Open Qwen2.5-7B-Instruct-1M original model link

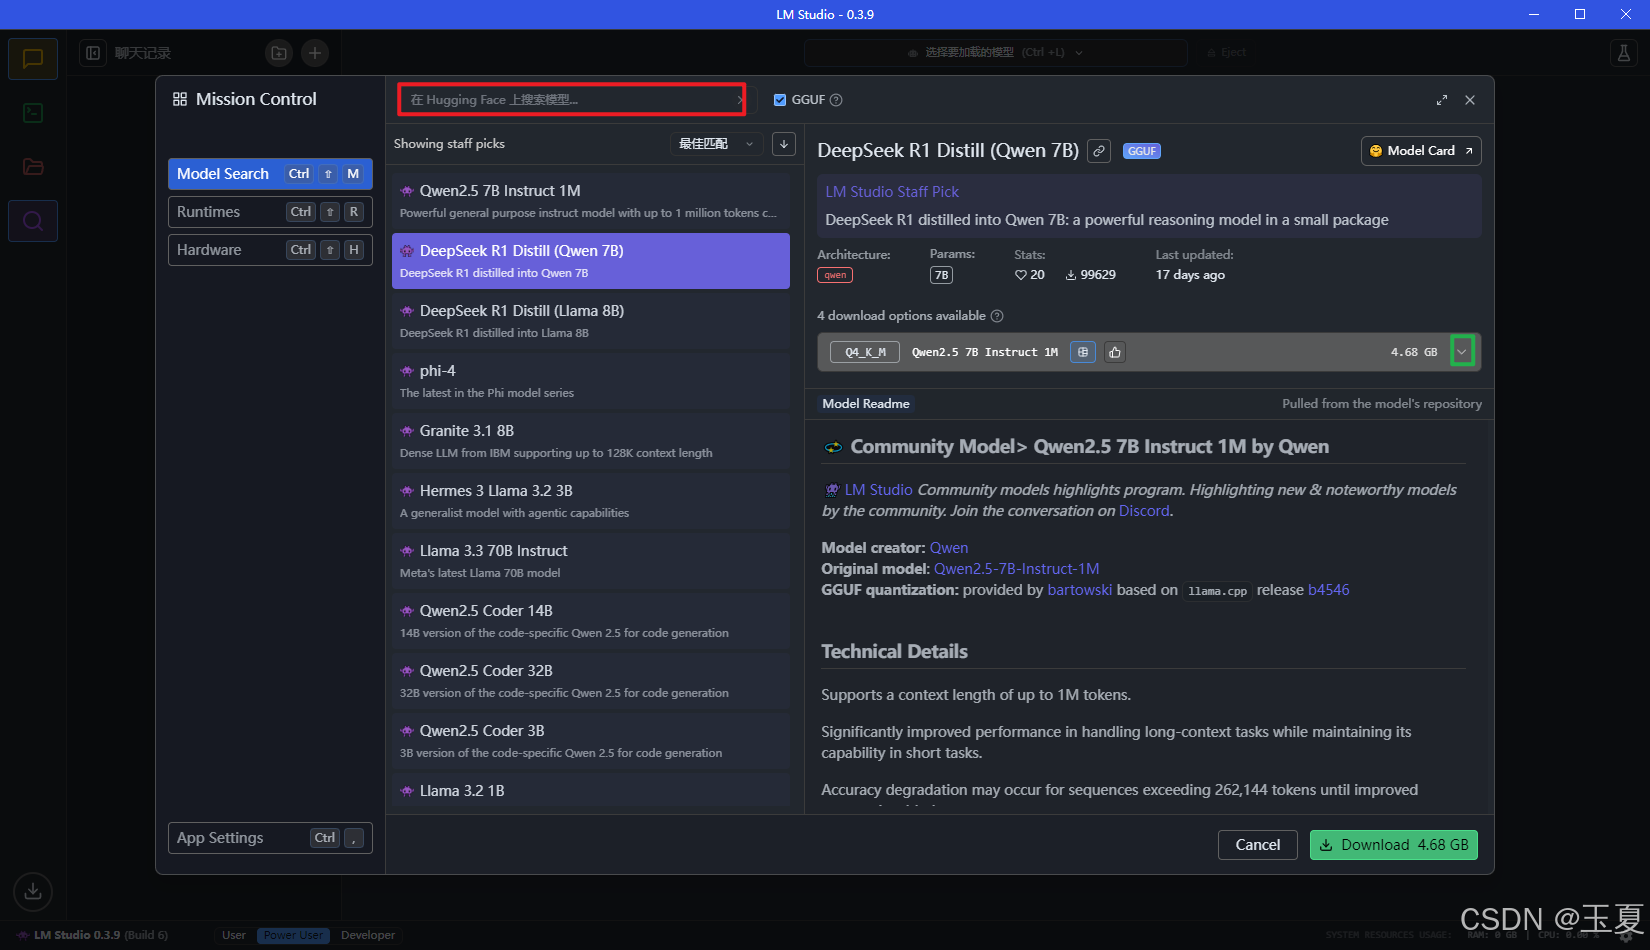pyautogui.click(x=1016, y=569)
